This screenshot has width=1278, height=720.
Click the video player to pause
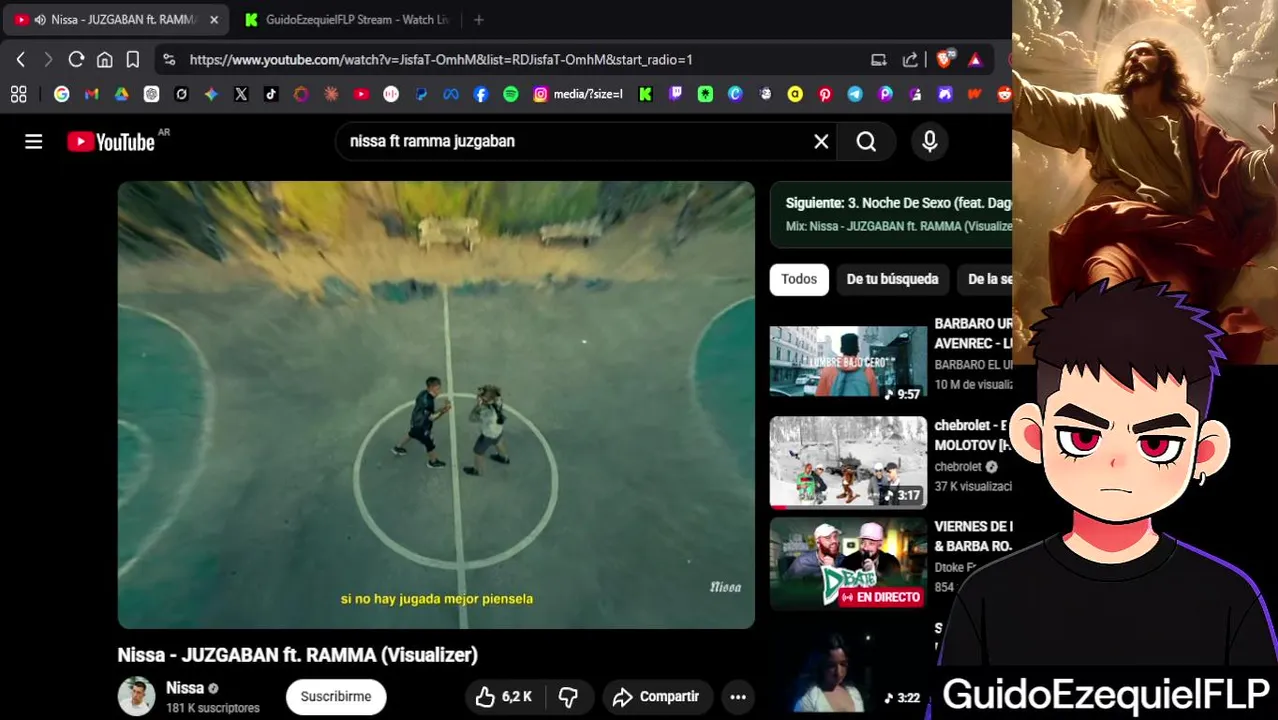436,405
